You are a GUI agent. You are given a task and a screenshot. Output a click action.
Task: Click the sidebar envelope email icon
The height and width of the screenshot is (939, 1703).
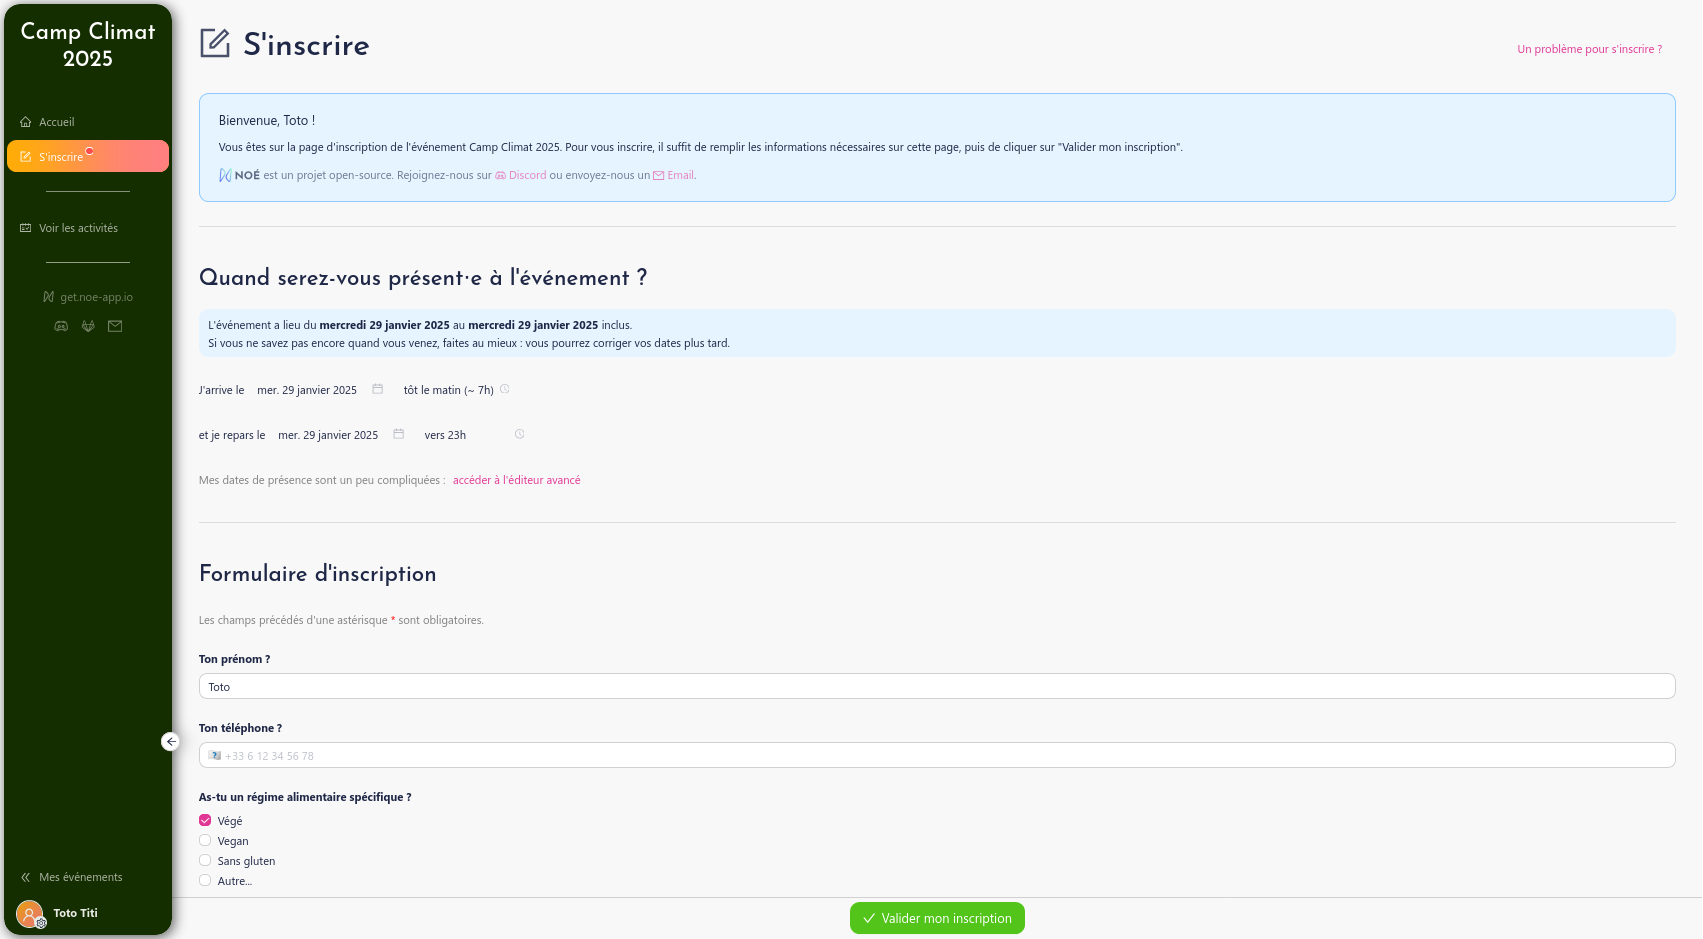coord(115,326)
